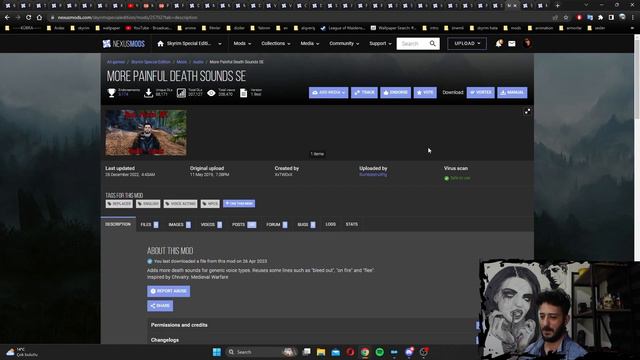Click the taskbar Search box
Screen dimensions: 640x360
coord(261,352)
